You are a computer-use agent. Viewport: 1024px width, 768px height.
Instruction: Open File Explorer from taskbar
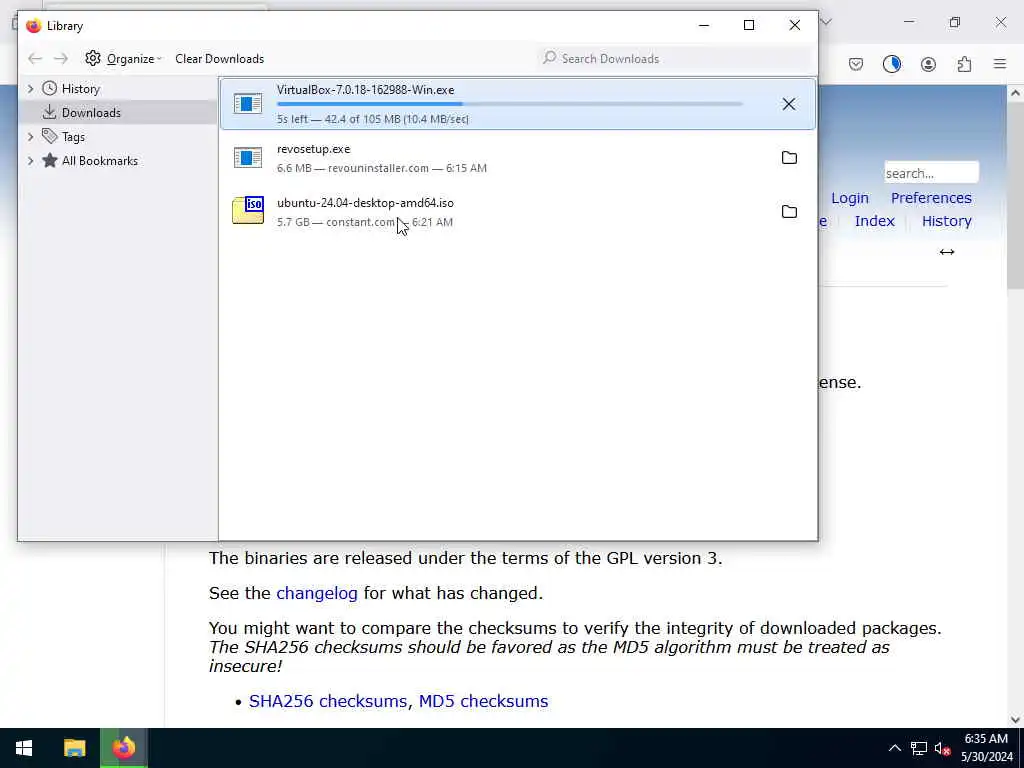click(74, 748)
